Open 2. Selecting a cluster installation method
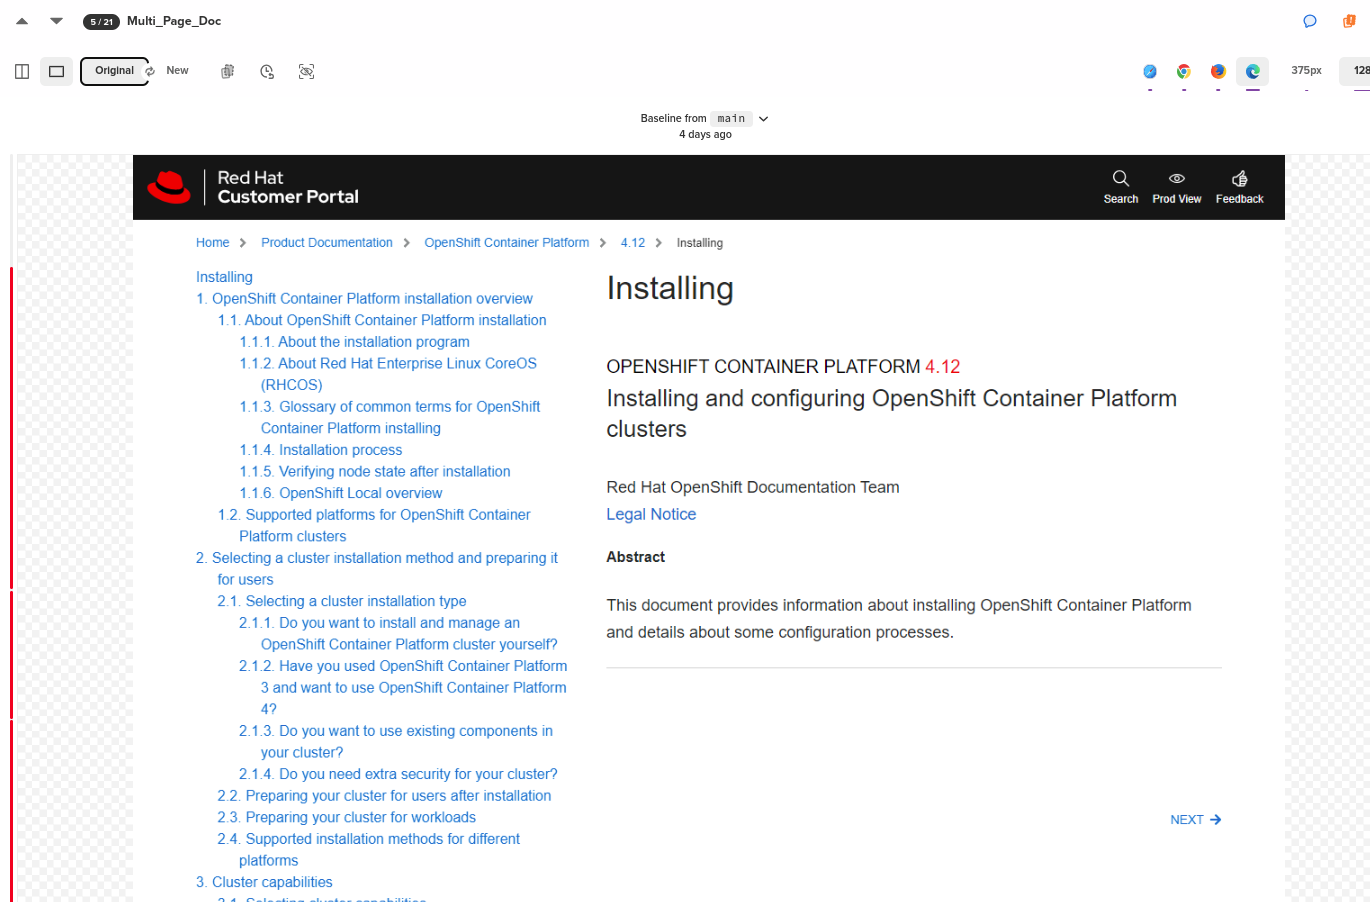Screen dimensions: 1370x902 point(377,569)
